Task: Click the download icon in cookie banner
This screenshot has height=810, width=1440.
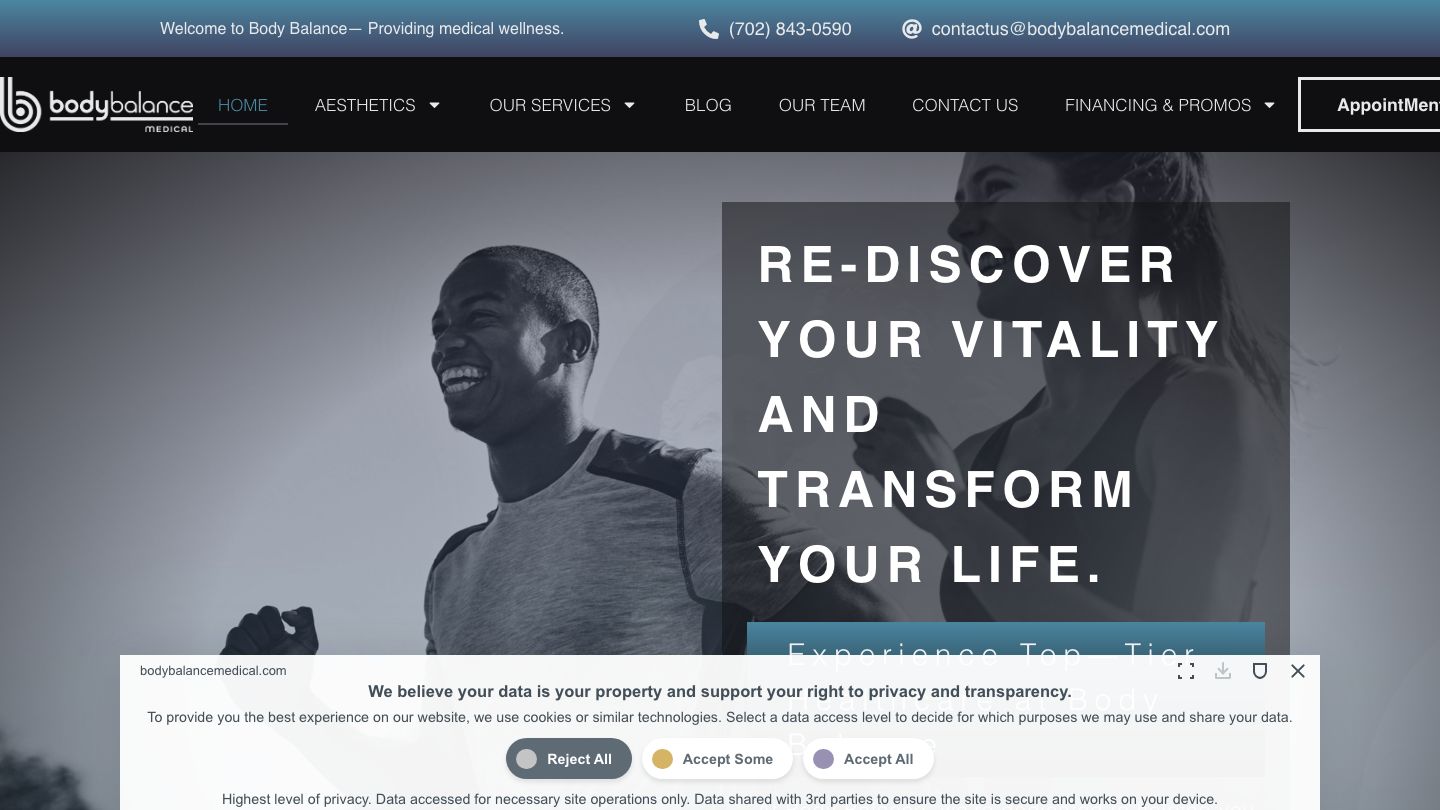Action: pyautogui.click(x=1223, y=671)
